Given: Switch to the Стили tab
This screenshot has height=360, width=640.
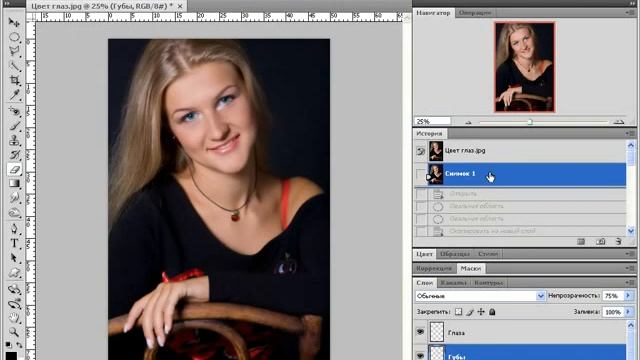Looking at the screenshot, I should click(x=488, y=254).
